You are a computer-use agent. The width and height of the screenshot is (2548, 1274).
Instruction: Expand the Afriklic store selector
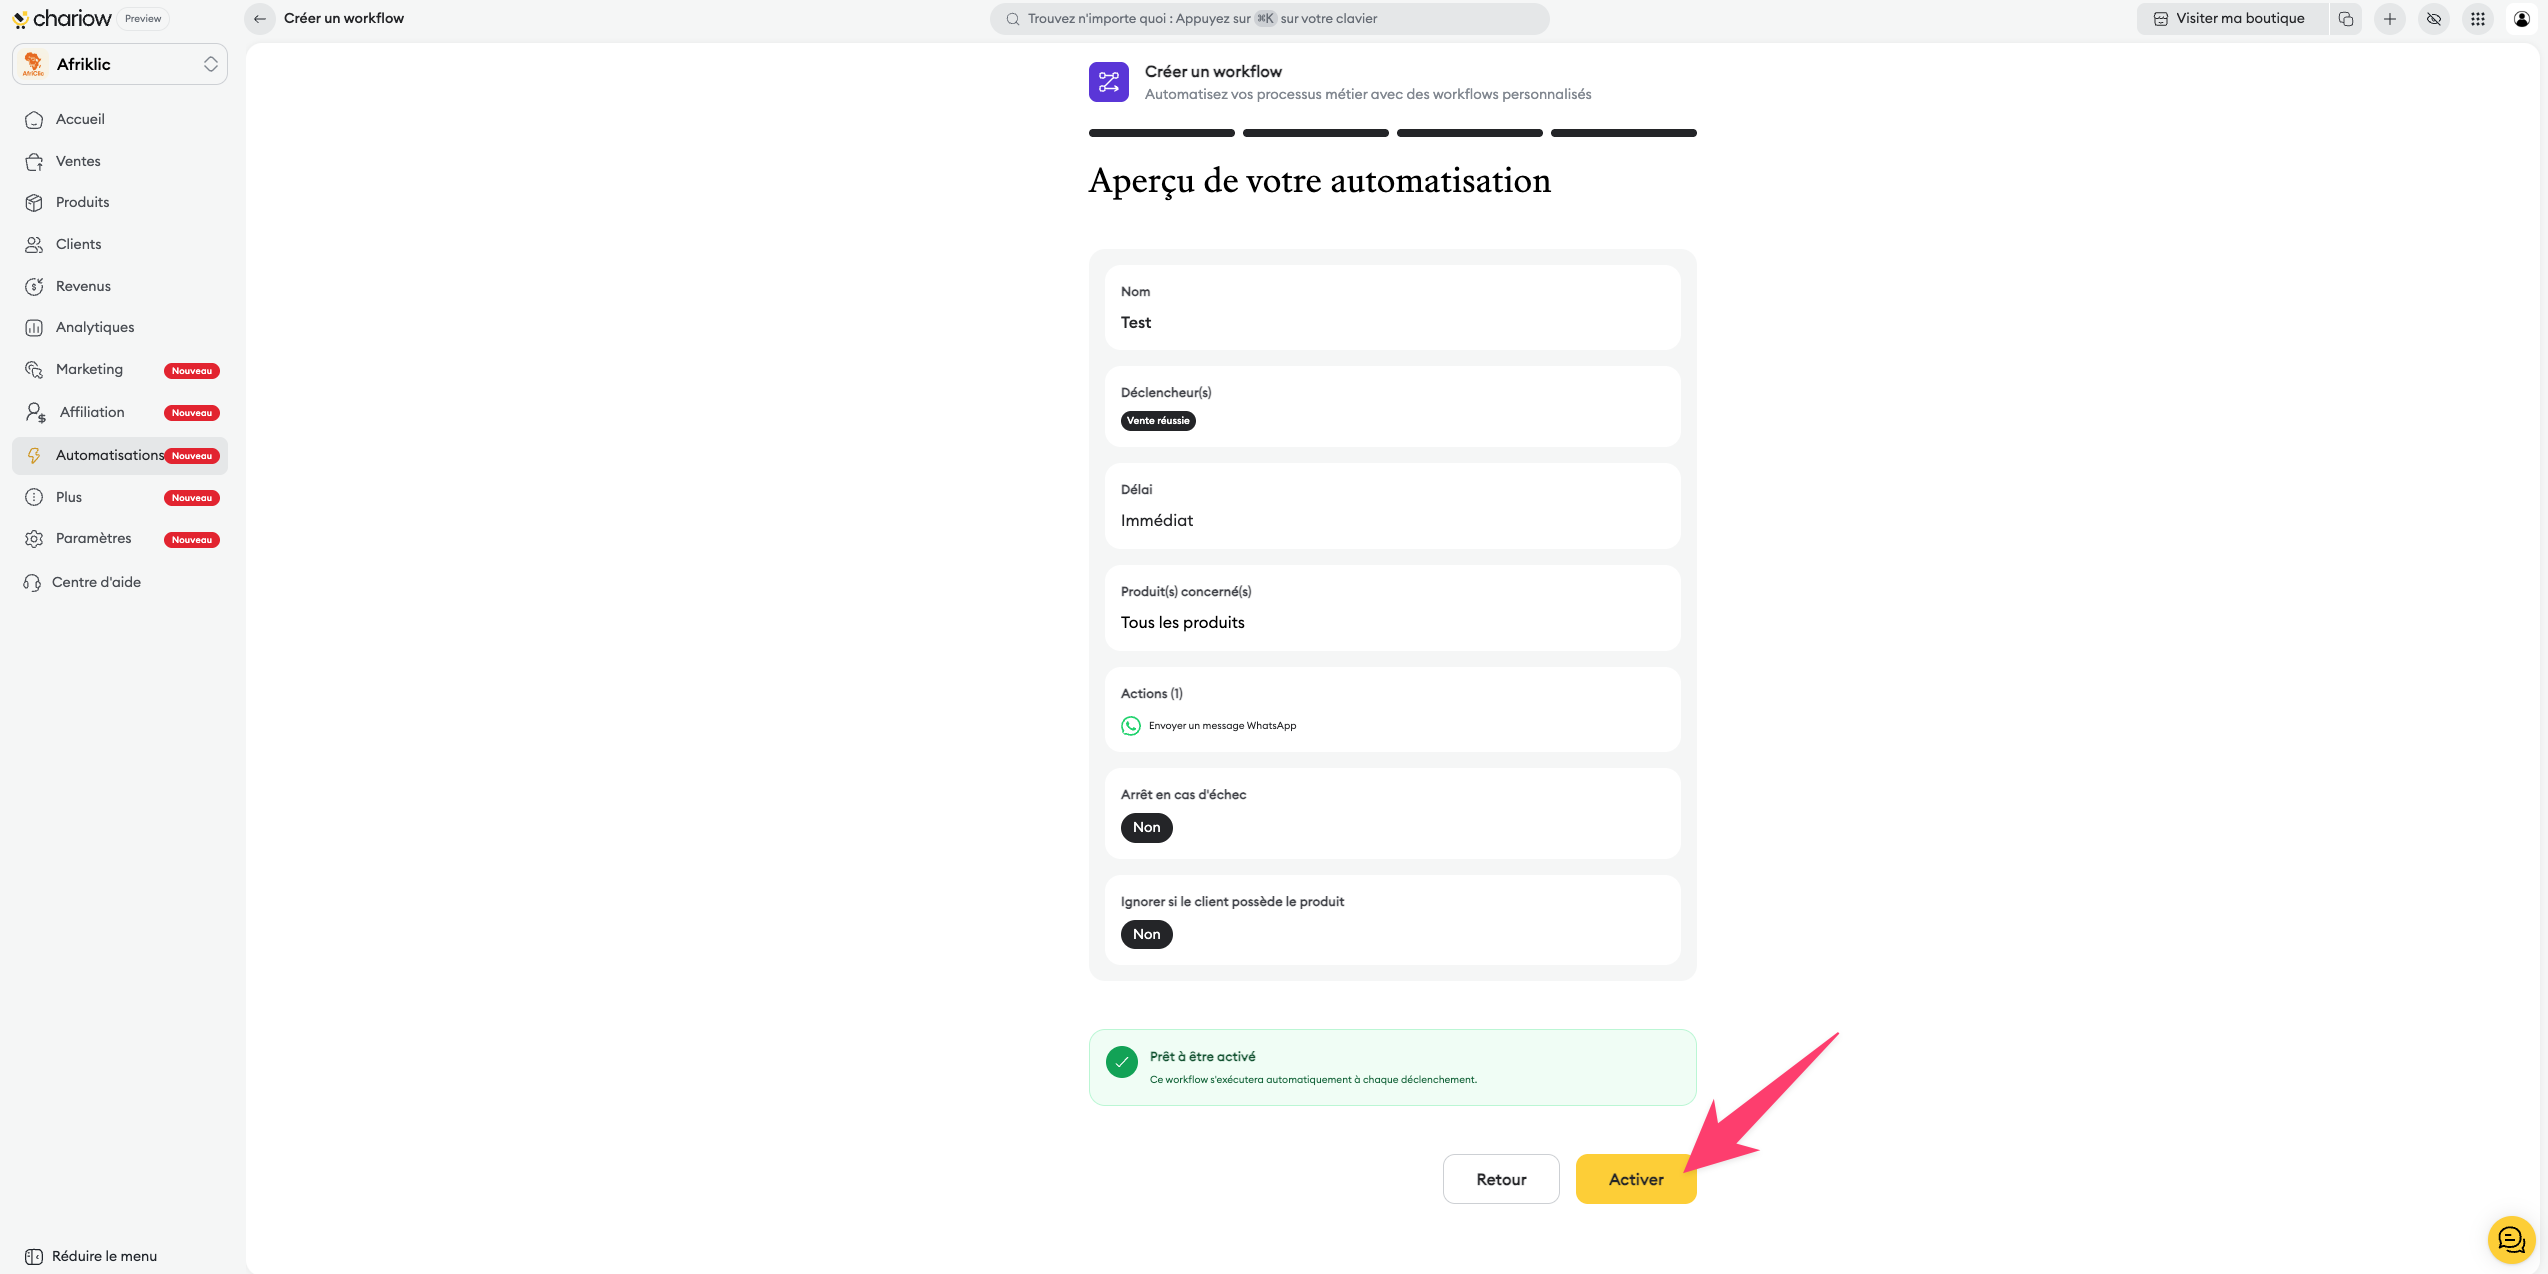tap(120, 64)
